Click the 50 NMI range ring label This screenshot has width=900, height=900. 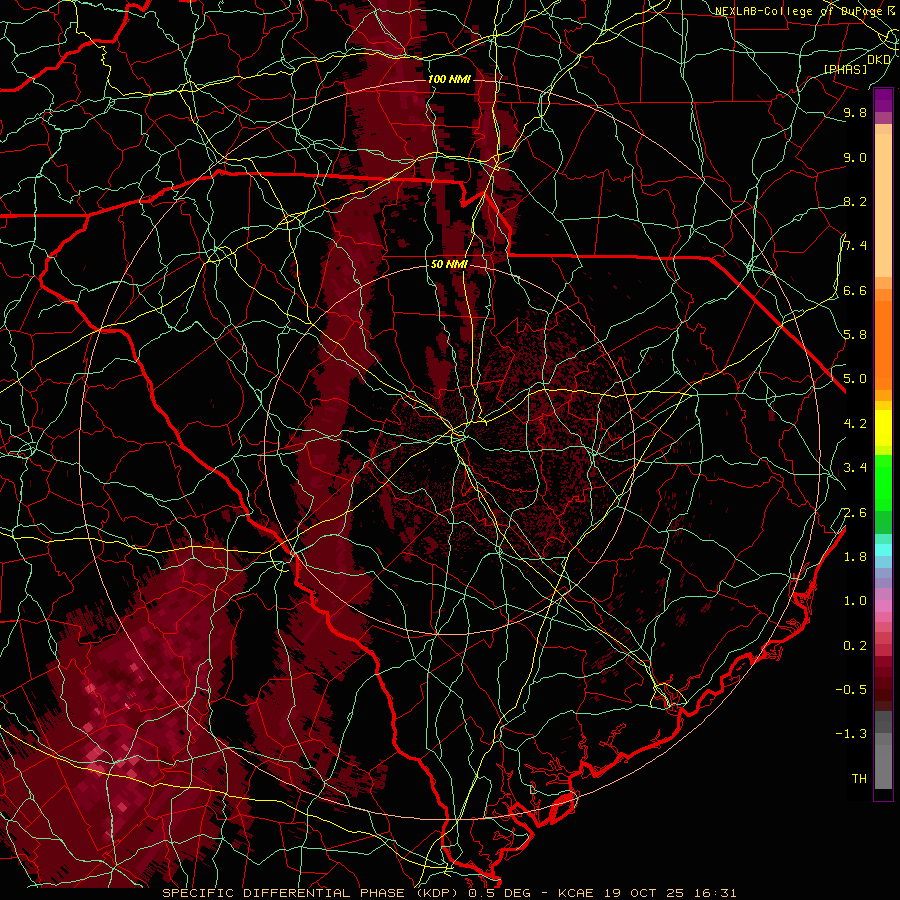[x=449, y=264]
